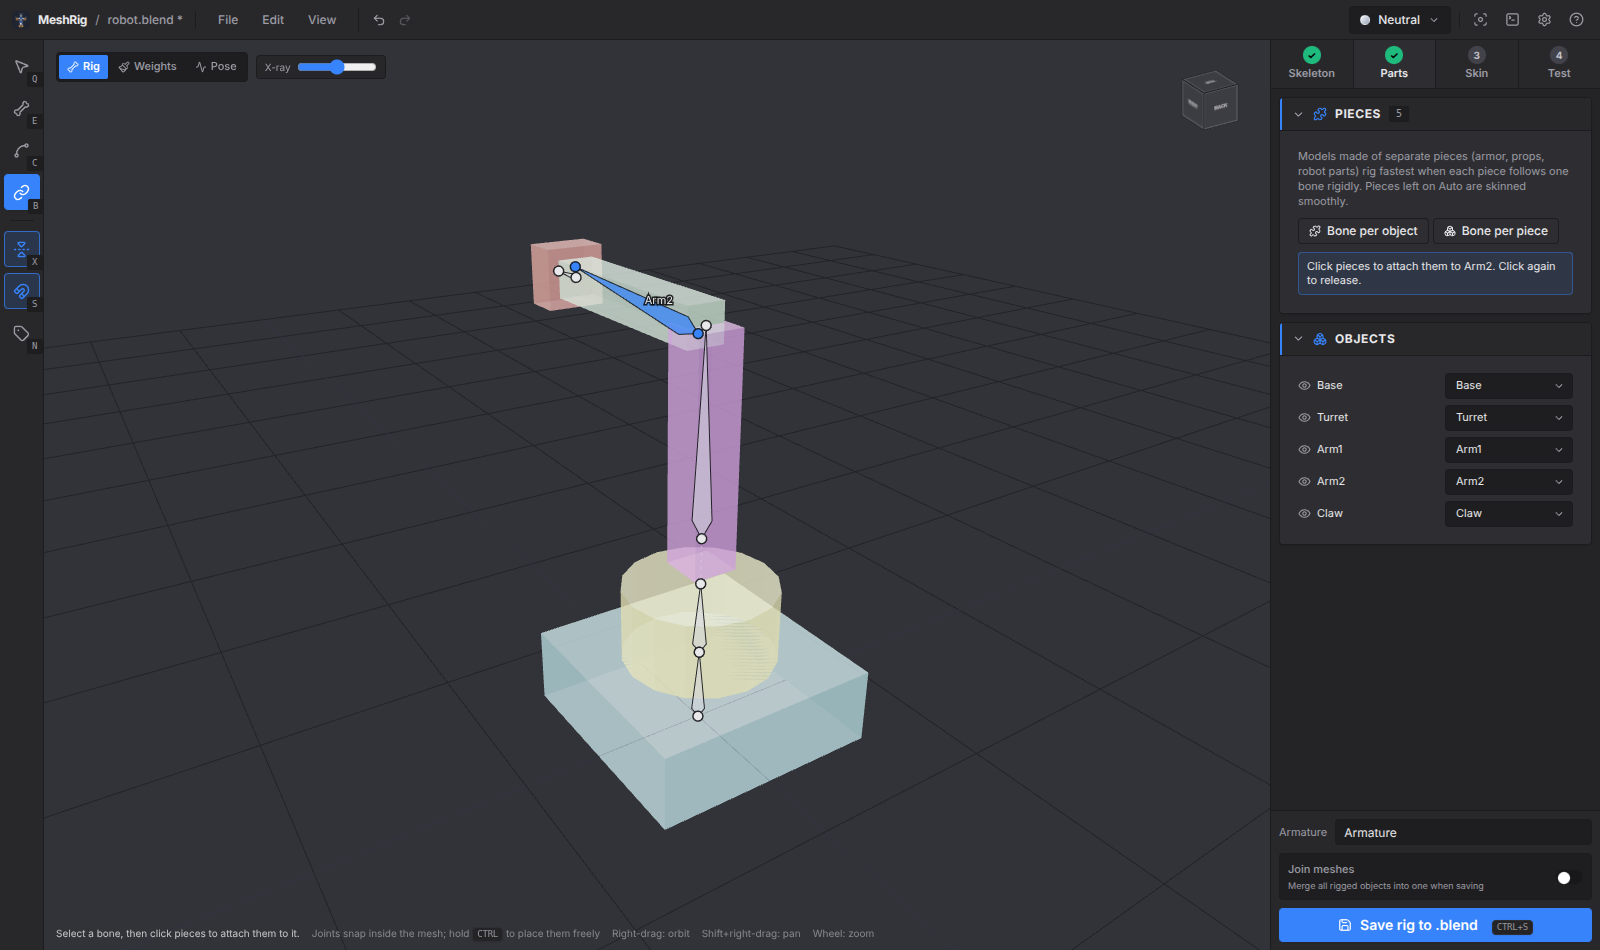Click the focus frame view icon
Viewport: 1600px width, 950px height.
1480,20
